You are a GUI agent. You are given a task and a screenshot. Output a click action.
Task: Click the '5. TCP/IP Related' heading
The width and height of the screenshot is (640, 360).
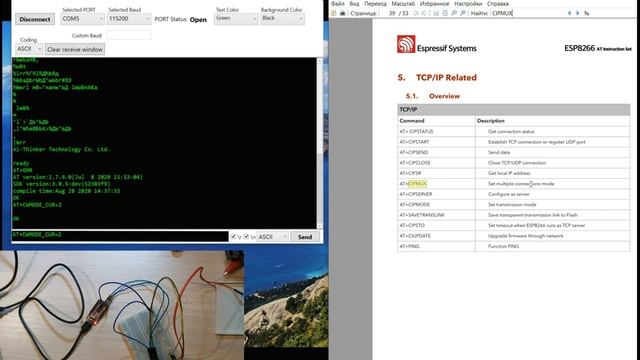(437, 78)
